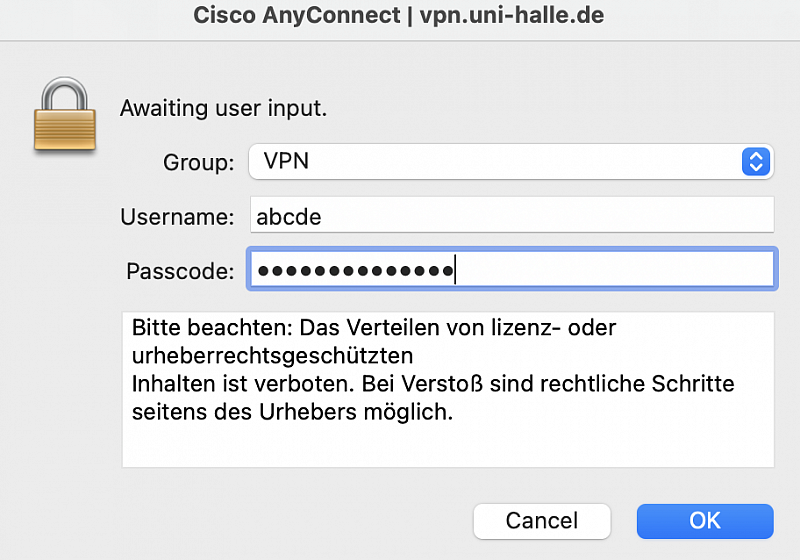Click the "seitens des Urhebers möglich." line
This screenshot has width=800, height=560.
(x=292, y=412)
